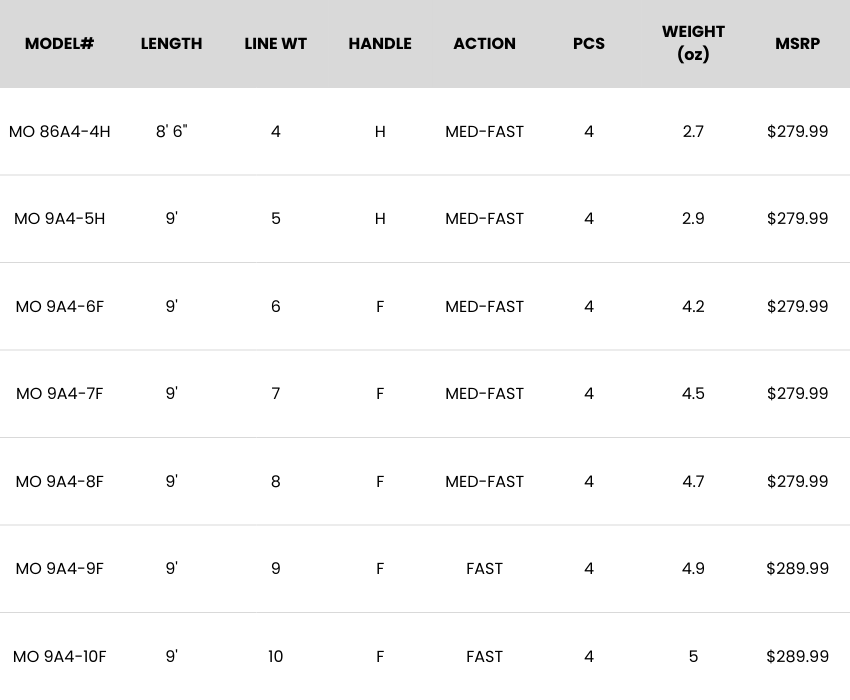Click the 8' 6" length cell

point(171,131)
